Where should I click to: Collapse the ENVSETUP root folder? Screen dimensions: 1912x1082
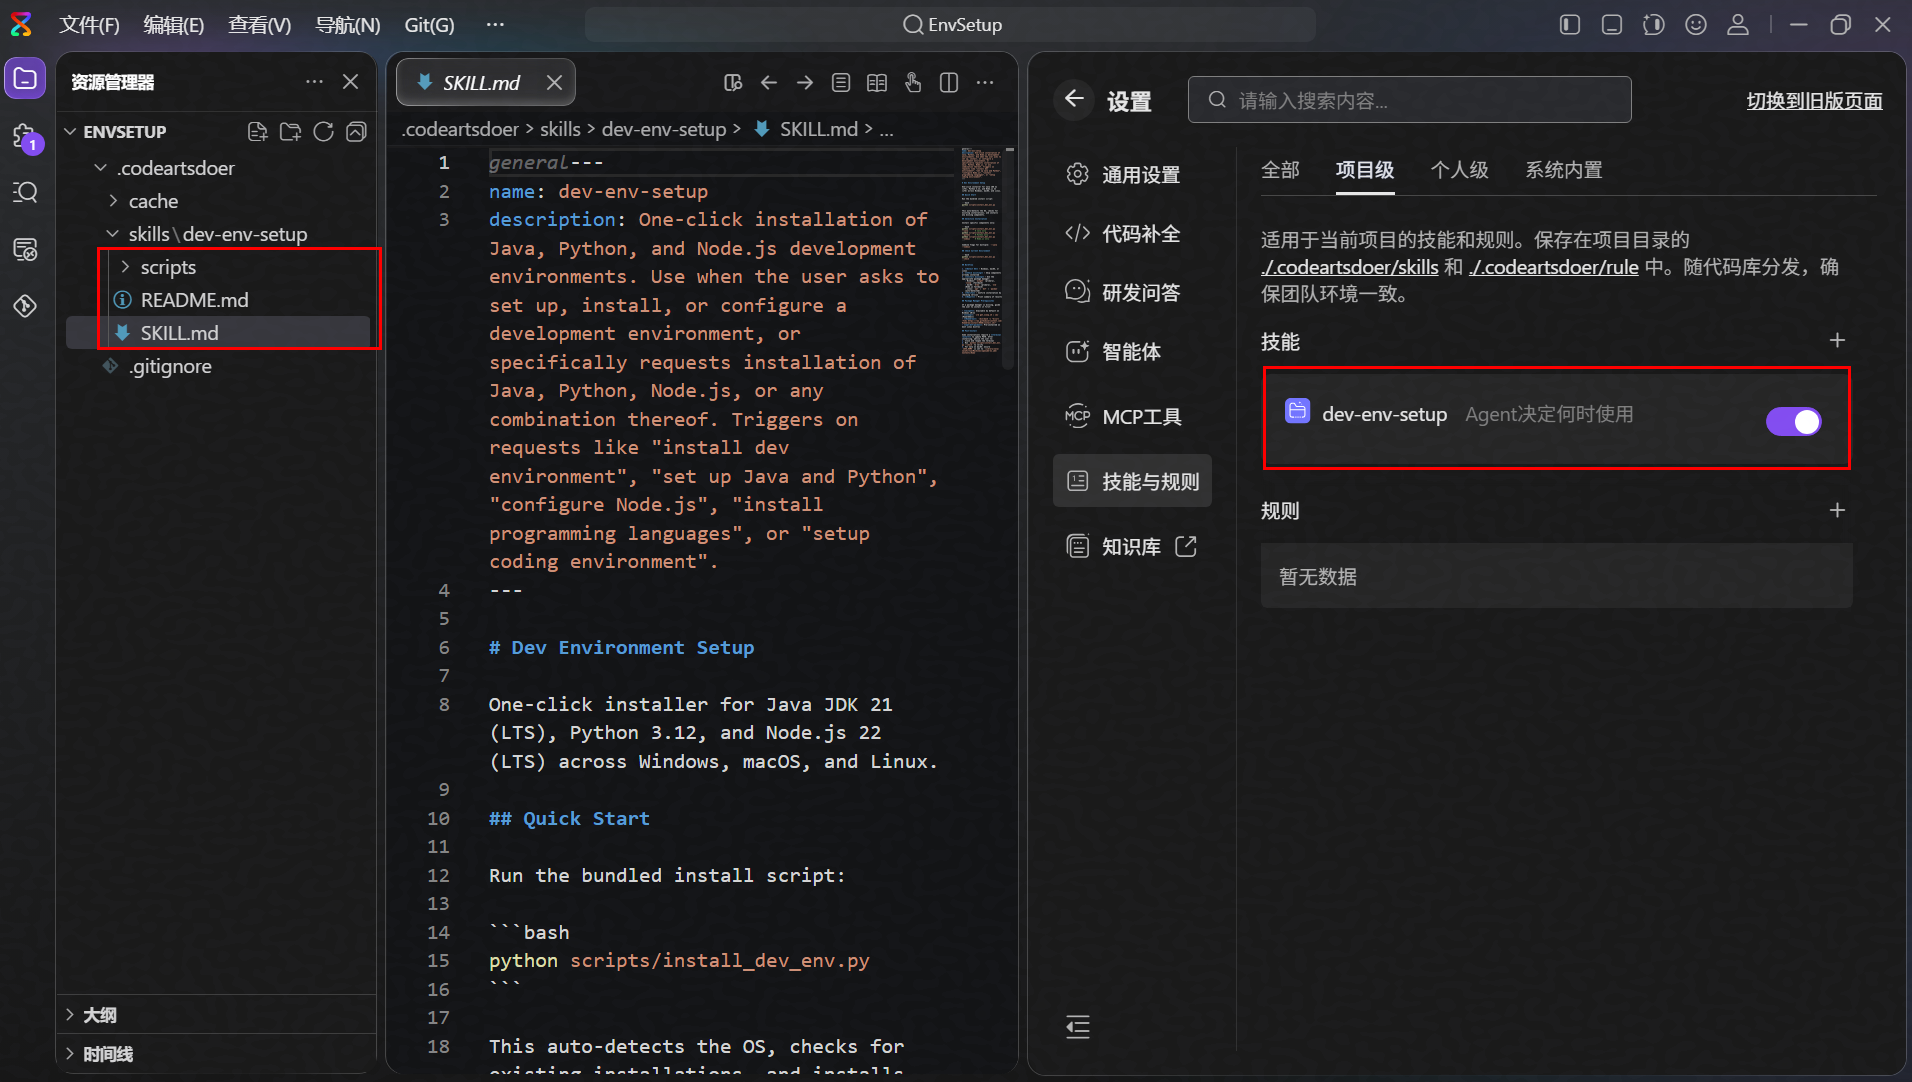click(70, 132)
